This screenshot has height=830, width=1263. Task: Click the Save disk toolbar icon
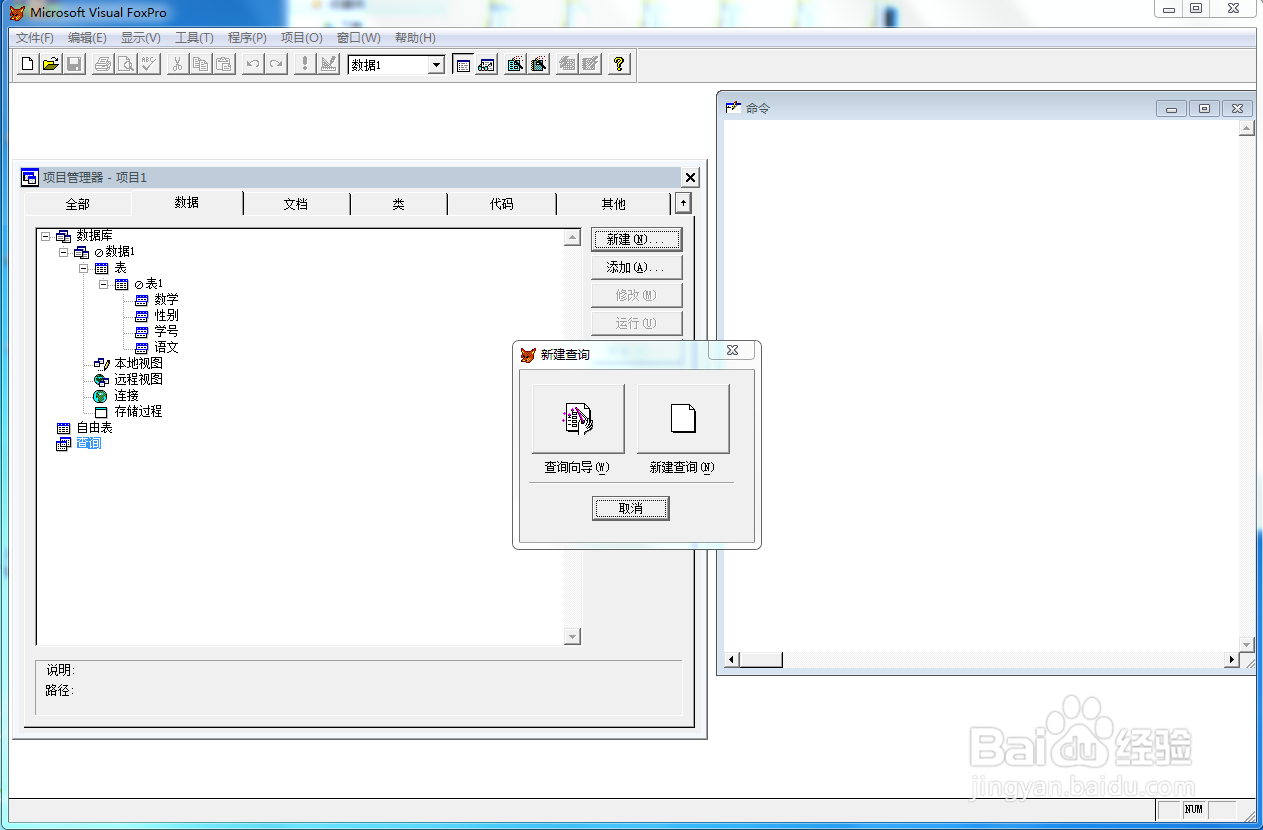73,64
